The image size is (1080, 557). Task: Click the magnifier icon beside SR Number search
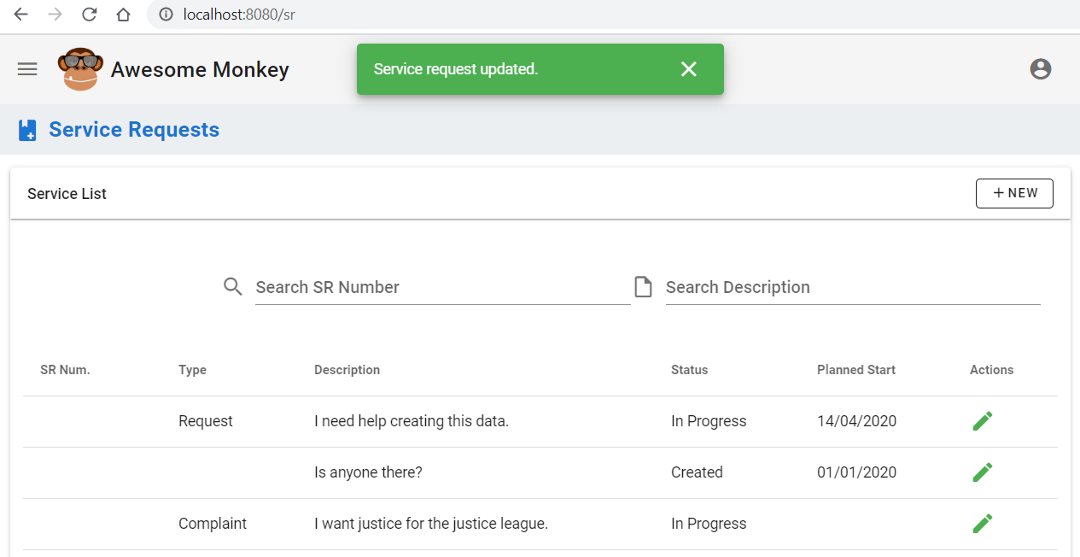coord(233,286)
